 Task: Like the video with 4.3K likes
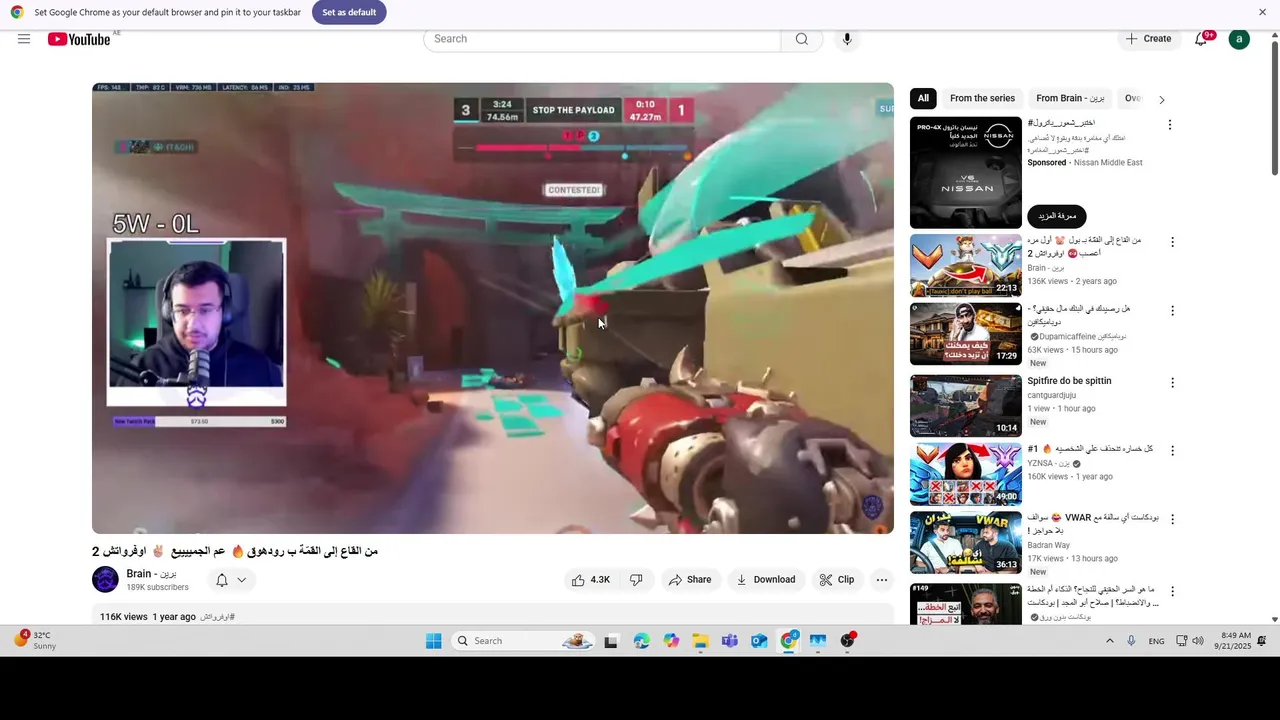click(x=590, y=580)
